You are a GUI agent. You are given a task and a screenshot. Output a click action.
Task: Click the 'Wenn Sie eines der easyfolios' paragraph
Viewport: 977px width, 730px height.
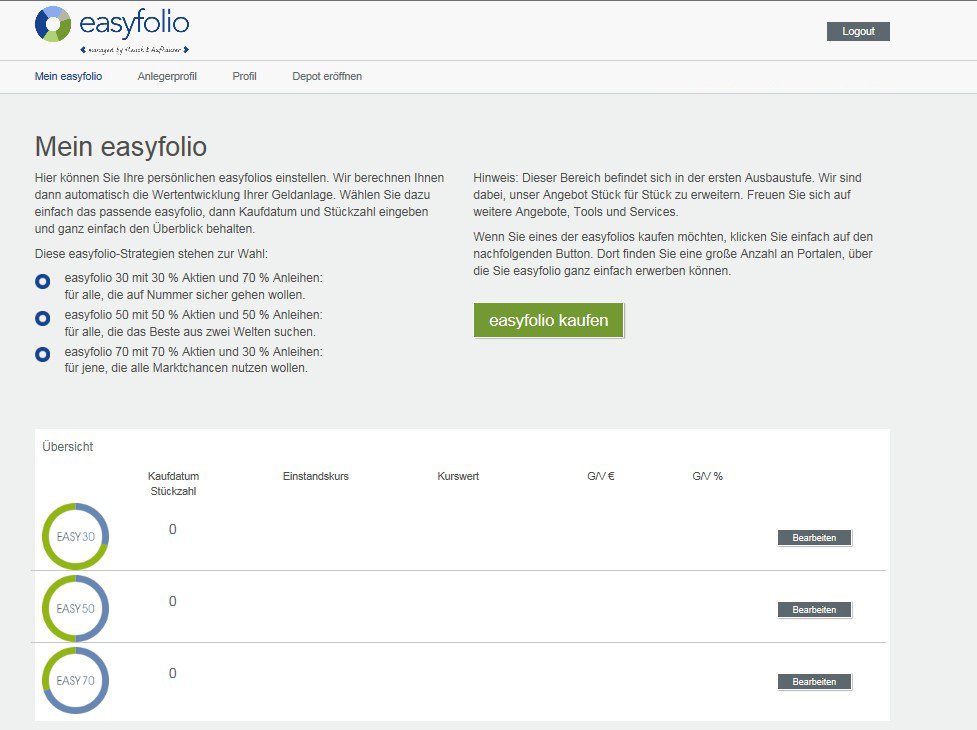tap(673, 254)
